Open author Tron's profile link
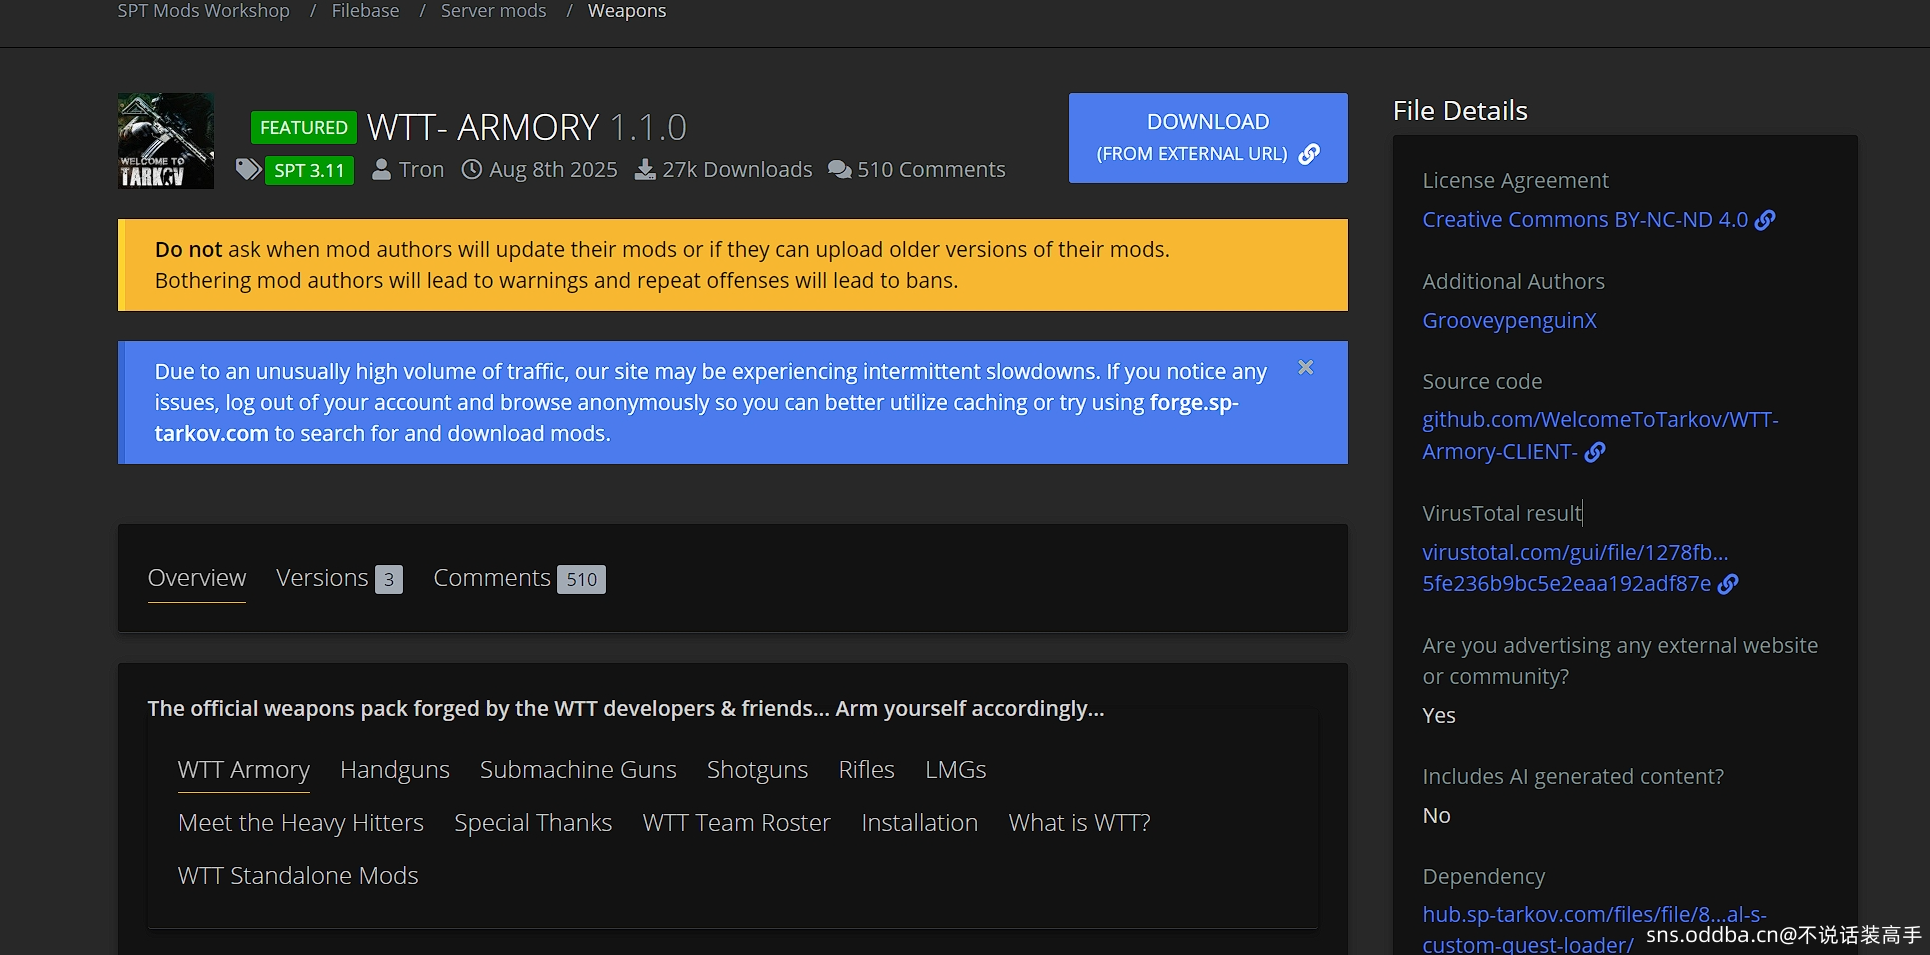 click(x=421, y=170)
